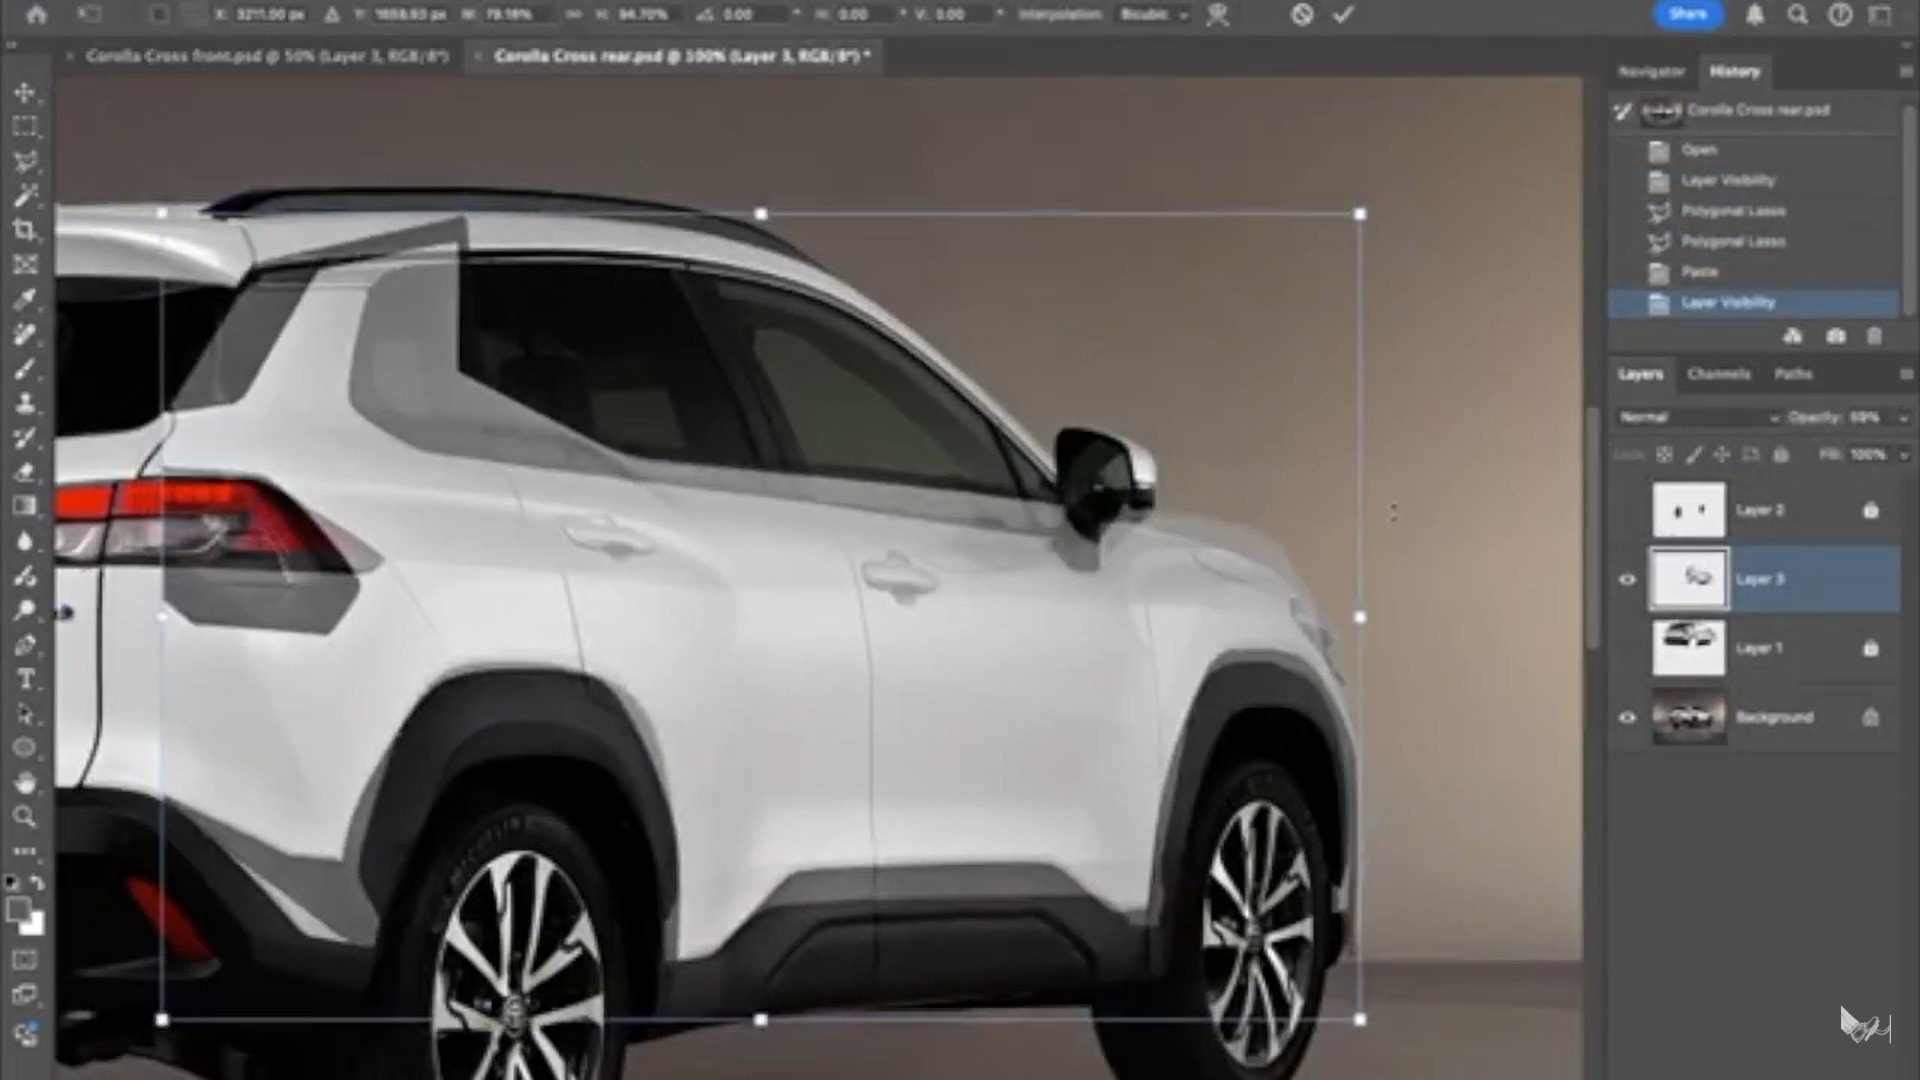Open the Opacity dropdown arrow
Viewport: 1920px width, 1080px height.
(x=1903, y=417)
